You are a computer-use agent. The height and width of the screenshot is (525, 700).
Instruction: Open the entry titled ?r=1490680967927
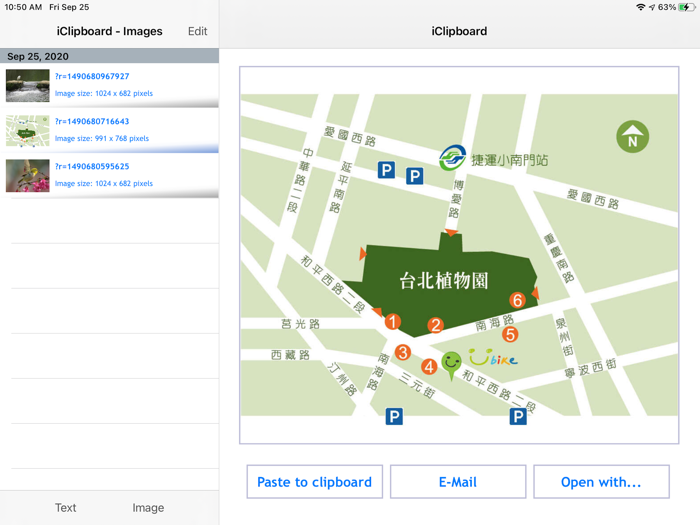(x=92, y=76)
